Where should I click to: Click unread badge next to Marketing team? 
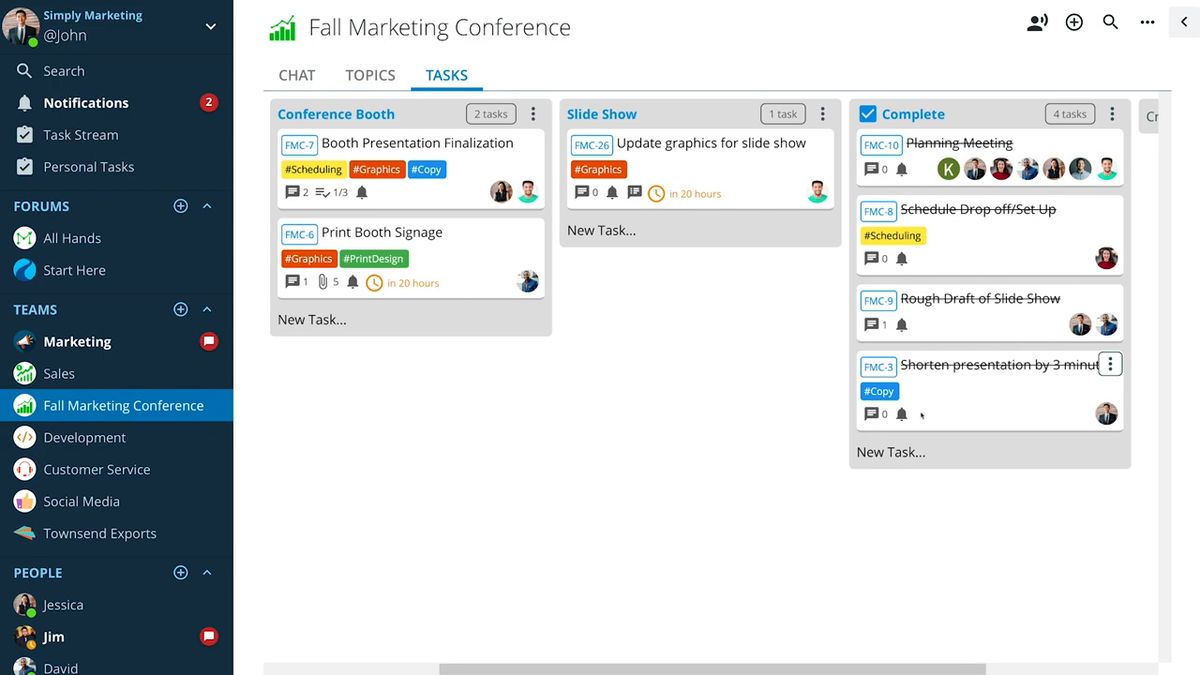coord(209,342)
